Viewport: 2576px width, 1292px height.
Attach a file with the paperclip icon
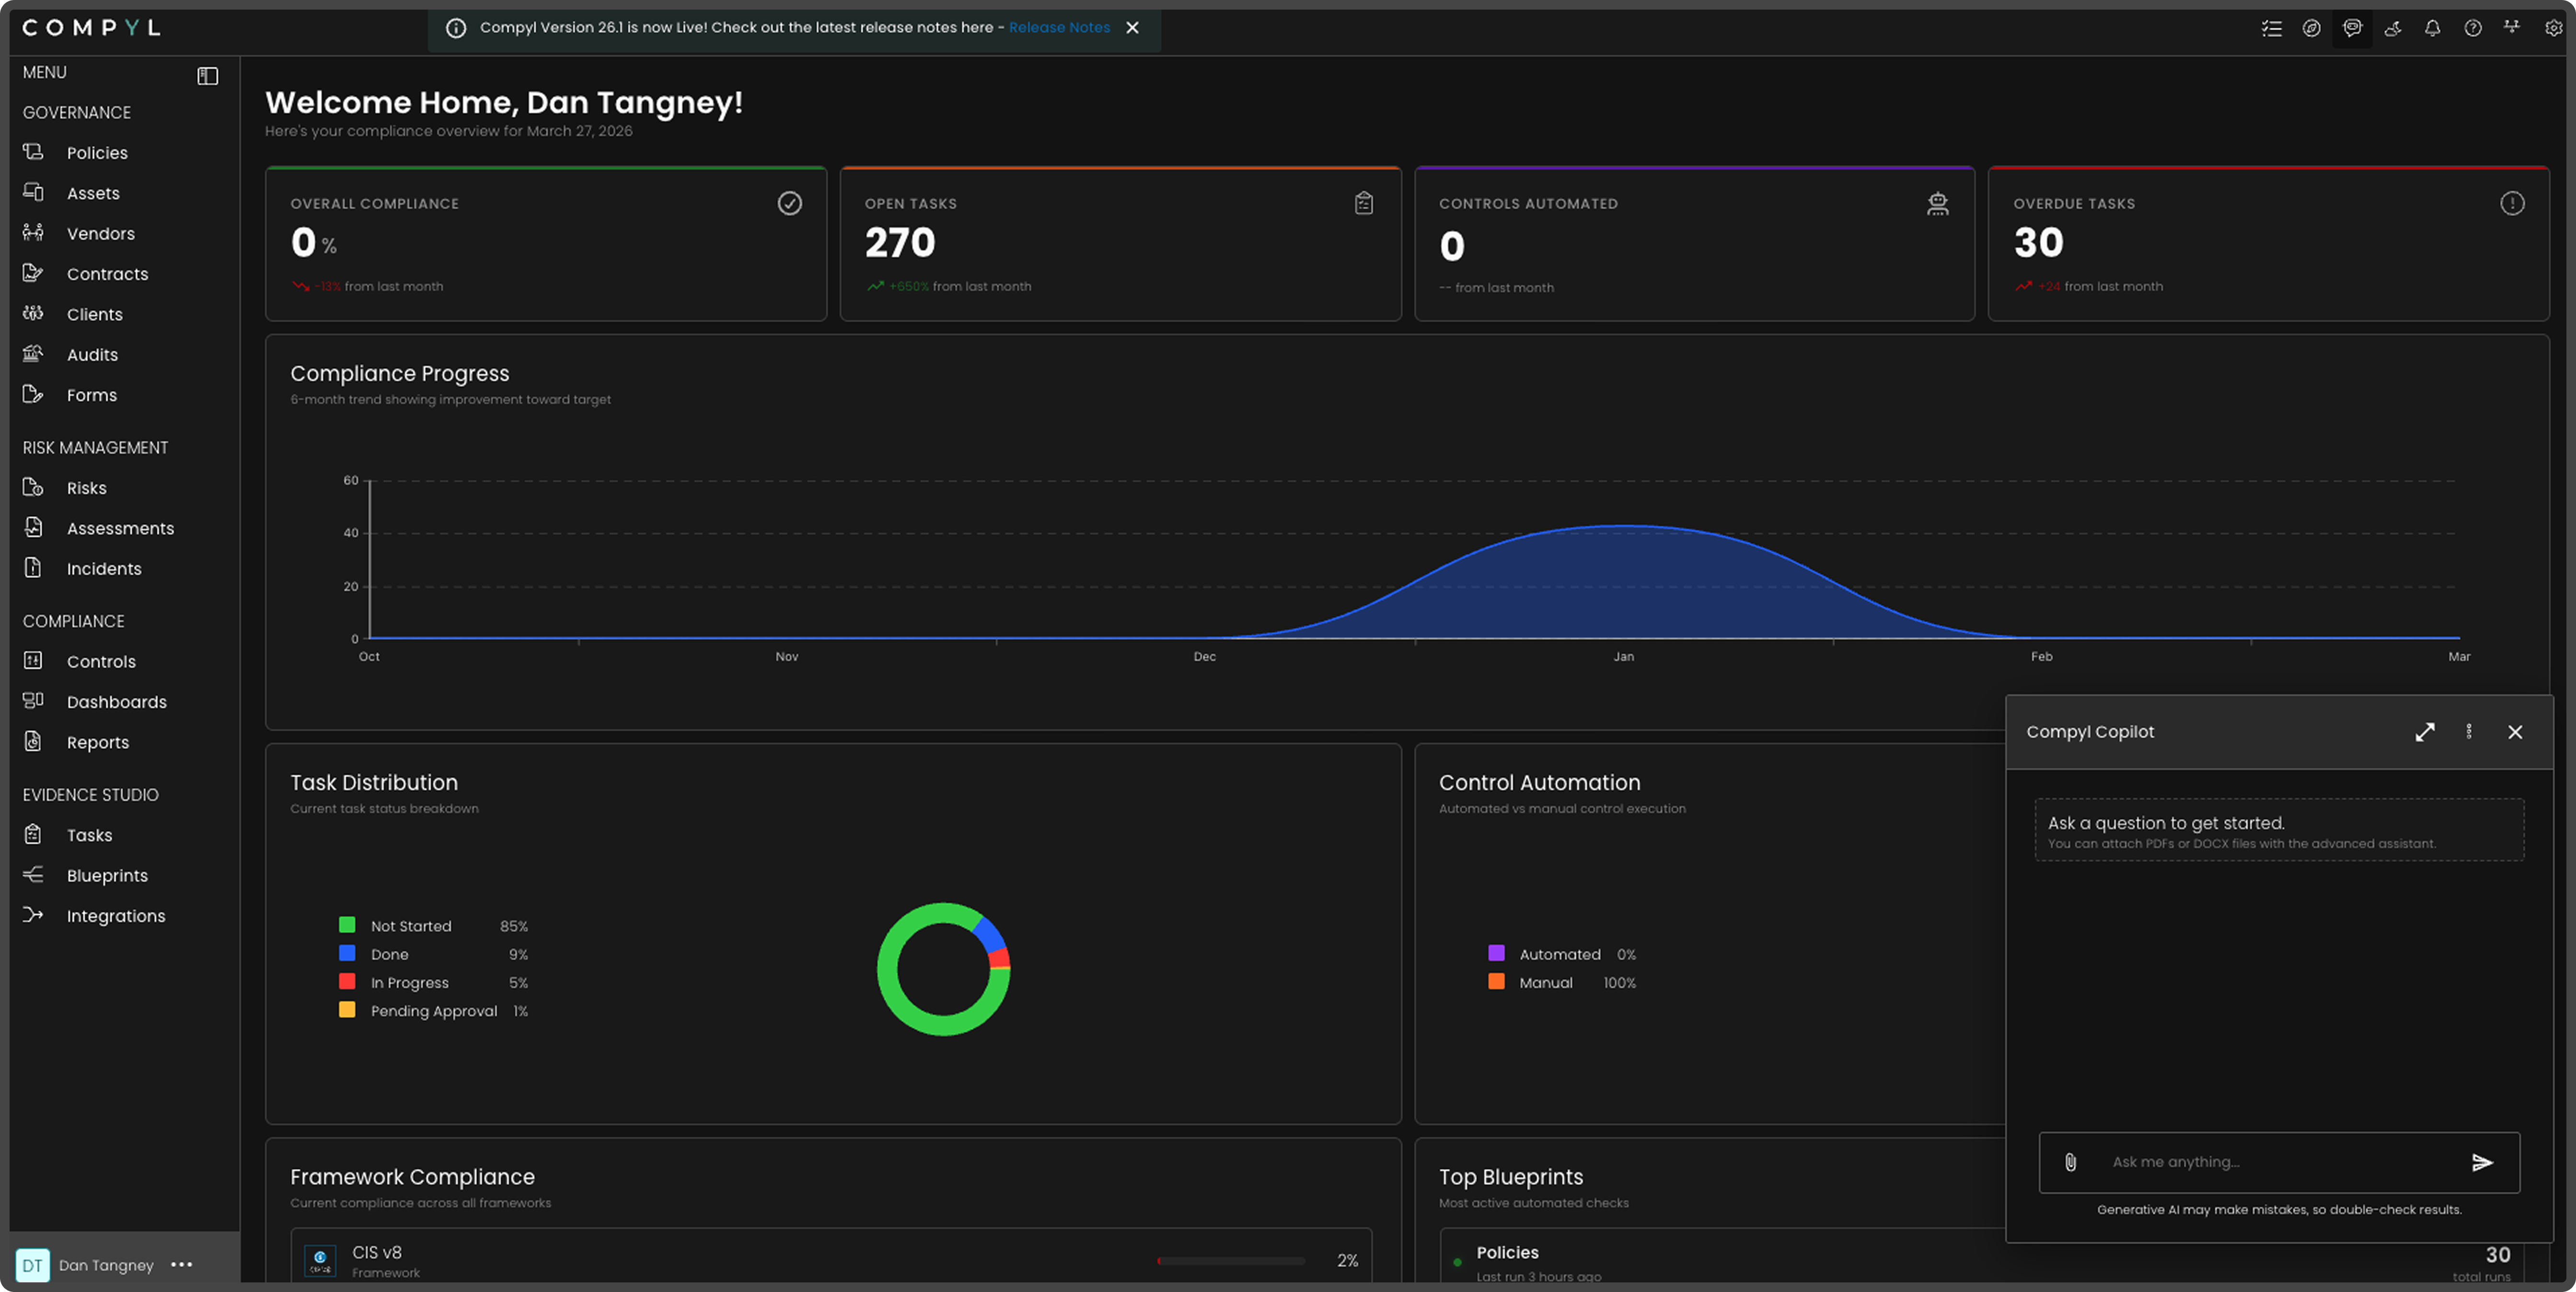click(2070, 1162)
